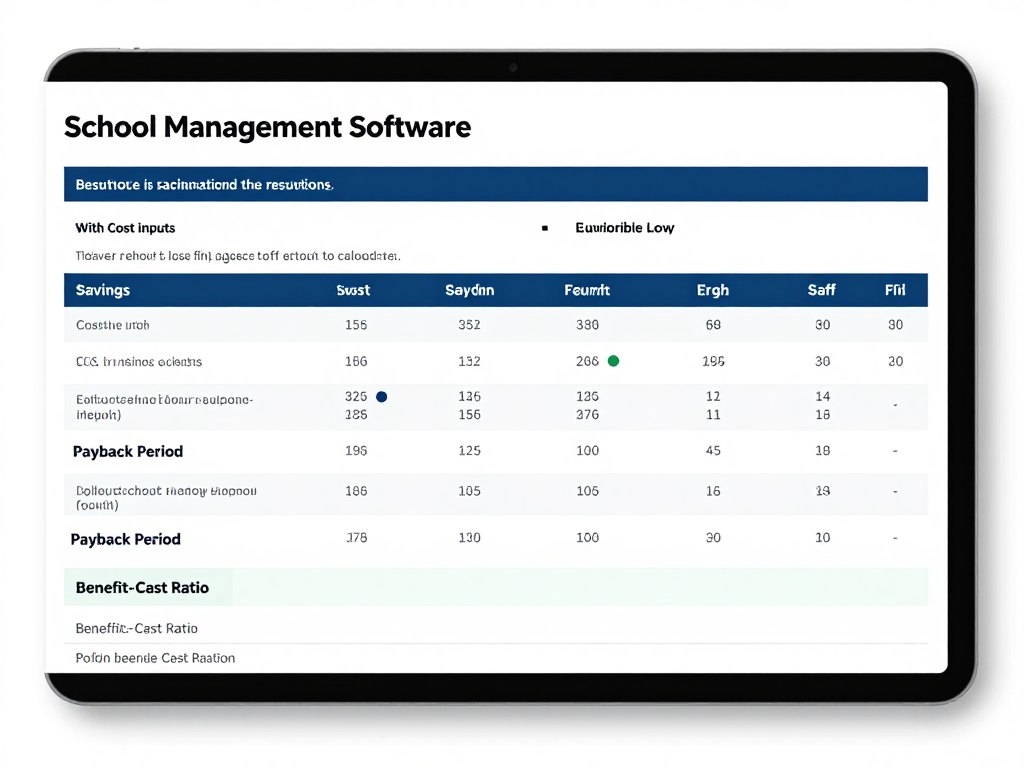Click the Saff column header
The height and width of the screenshot is (768, 1024).
(x=822, y=290)
